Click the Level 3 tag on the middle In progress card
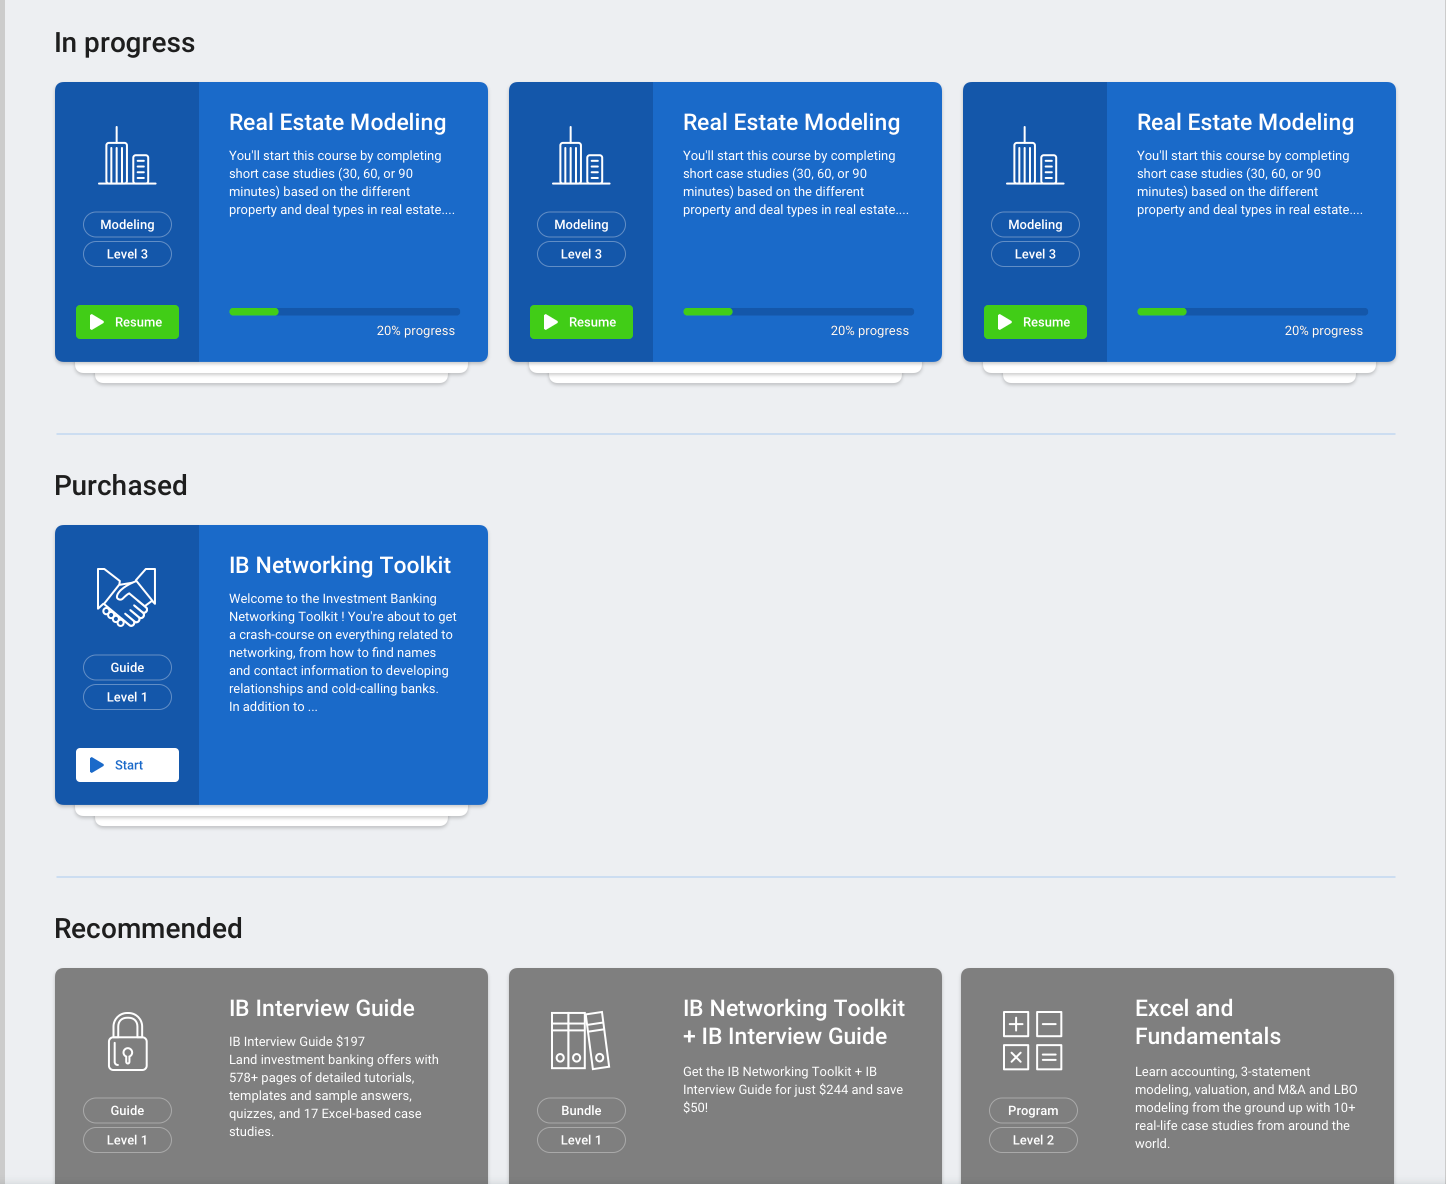Viewport: 1446px width, 1184px height. 581,254
